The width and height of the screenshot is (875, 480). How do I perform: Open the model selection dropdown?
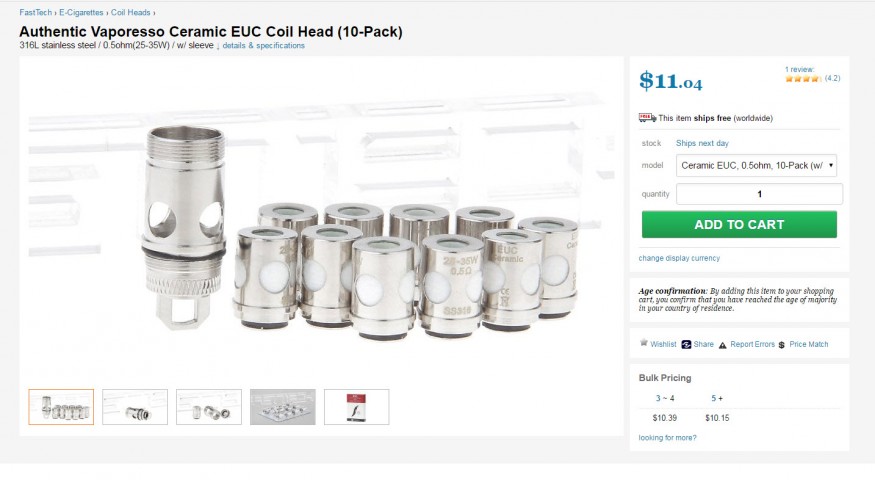[x=757, y=166]
